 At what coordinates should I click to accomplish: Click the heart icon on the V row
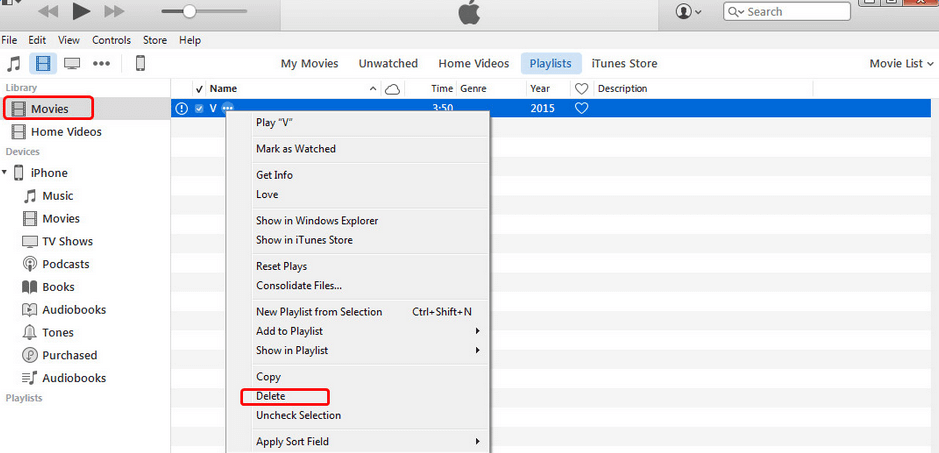(581, 108)
